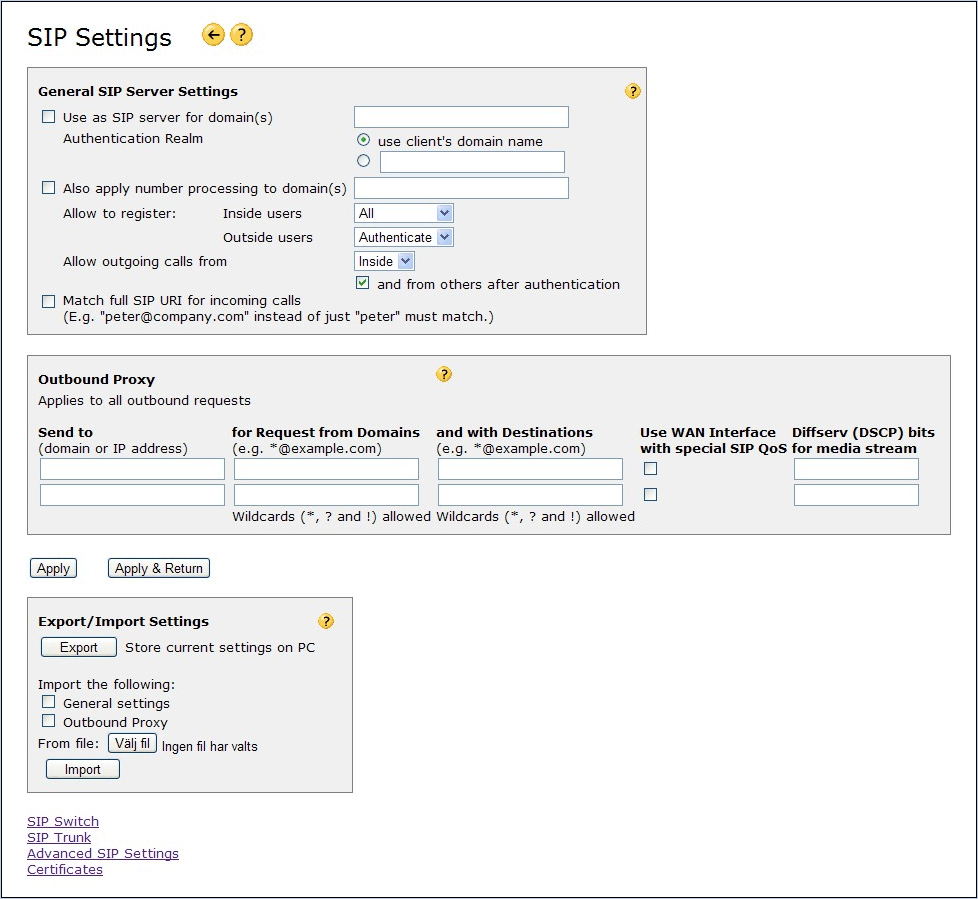Screen dimensions: 978x899
Task: Click the Apply & Return button
Action: pos(159,568)
